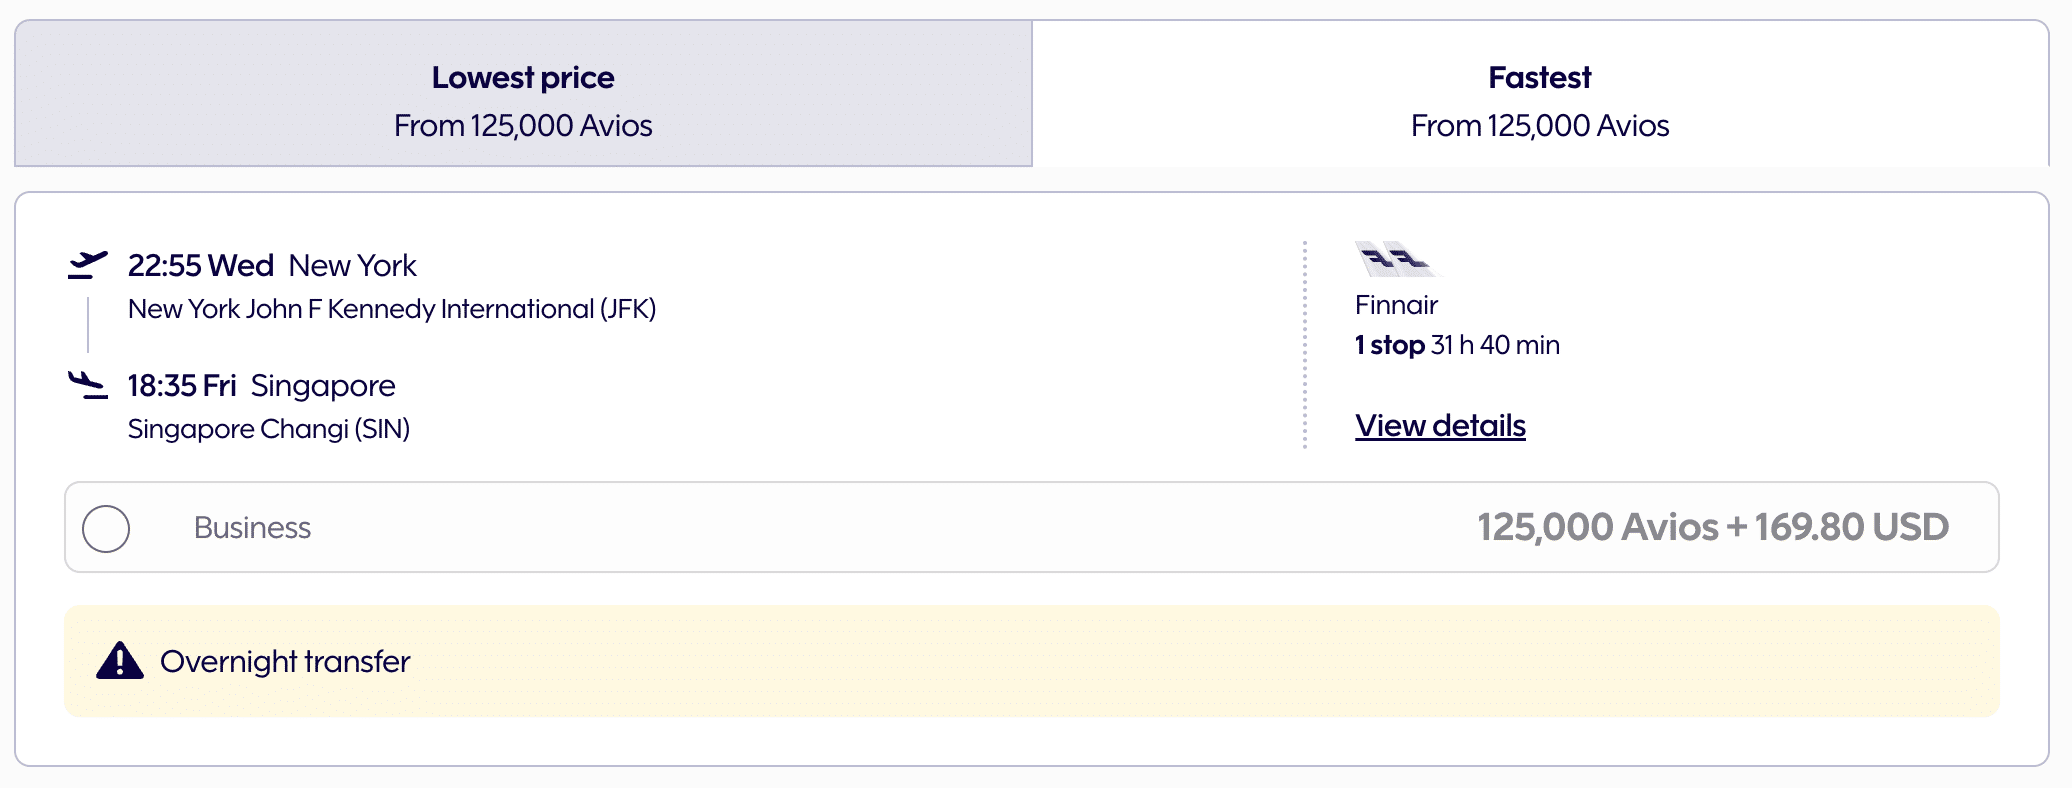Click the departing plane takeoff icon
The height and width of the screenshot is (788, 2072).
88,264
